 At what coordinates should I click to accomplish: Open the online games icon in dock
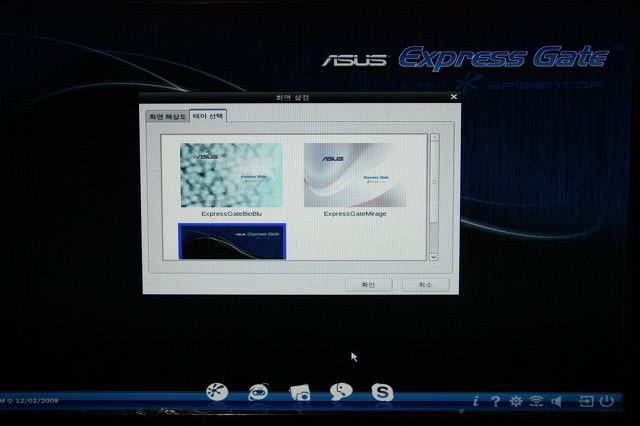pos(258,393)
